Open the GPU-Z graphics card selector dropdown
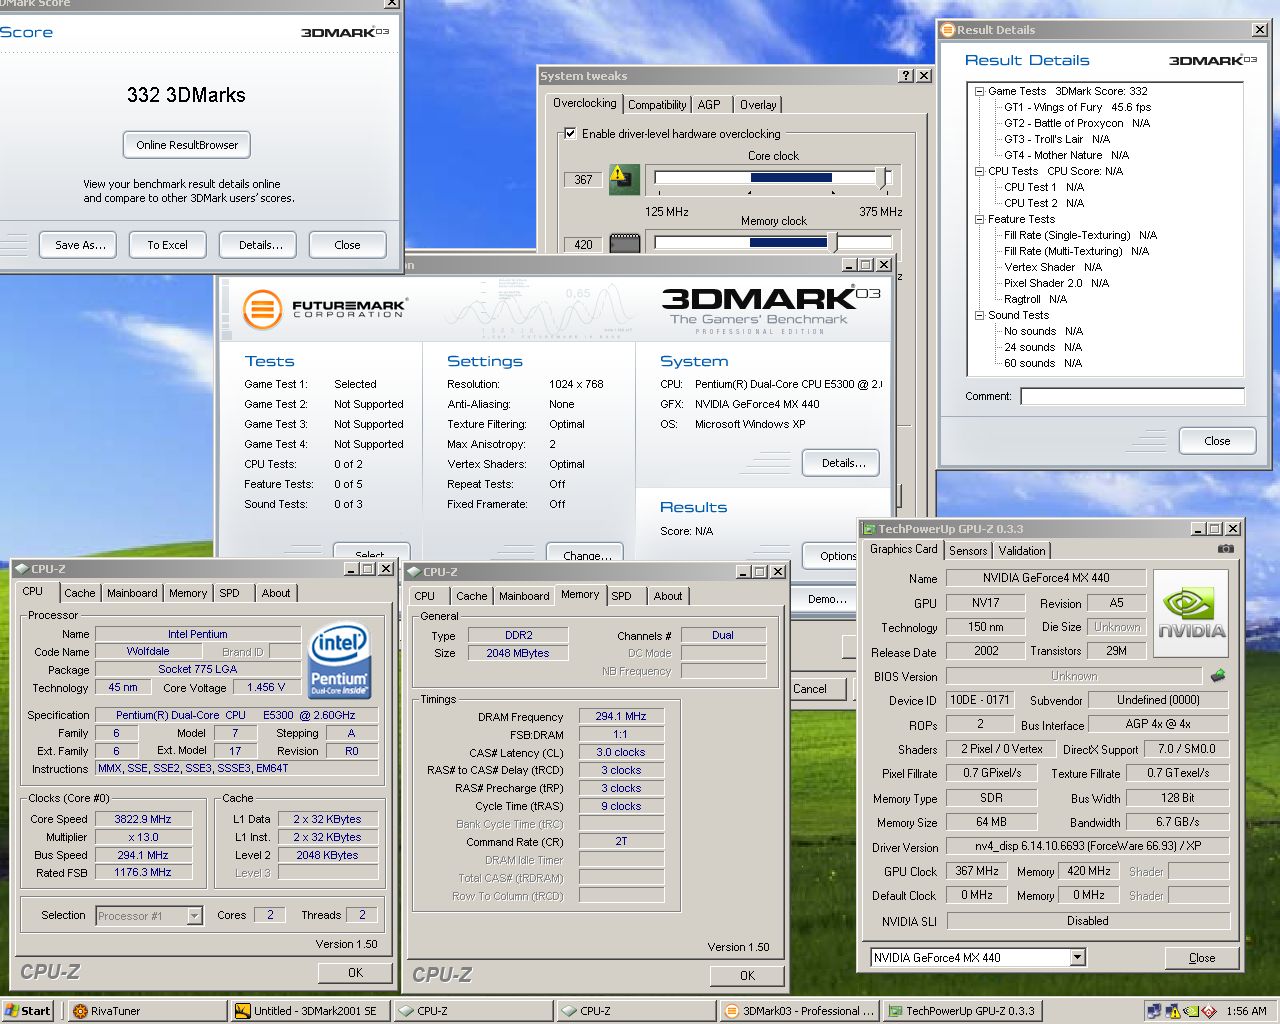The width and height of the screenshot is (1280, 1024). click(x=1077, y=958)
